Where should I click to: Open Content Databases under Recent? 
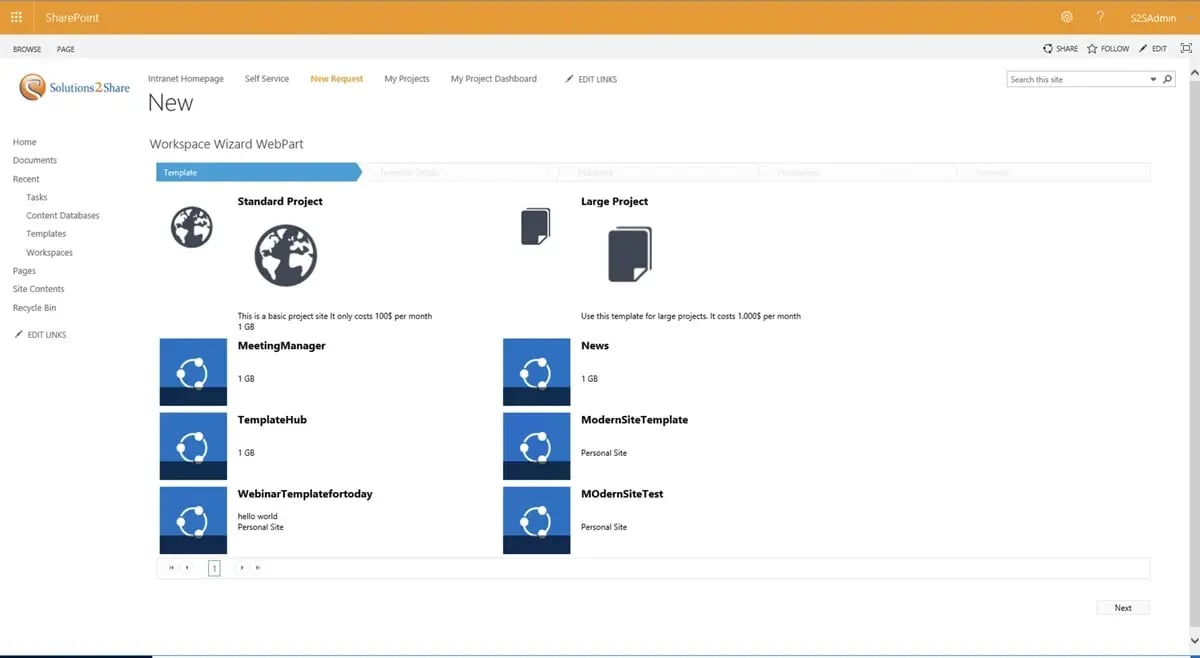pos(63,215)
